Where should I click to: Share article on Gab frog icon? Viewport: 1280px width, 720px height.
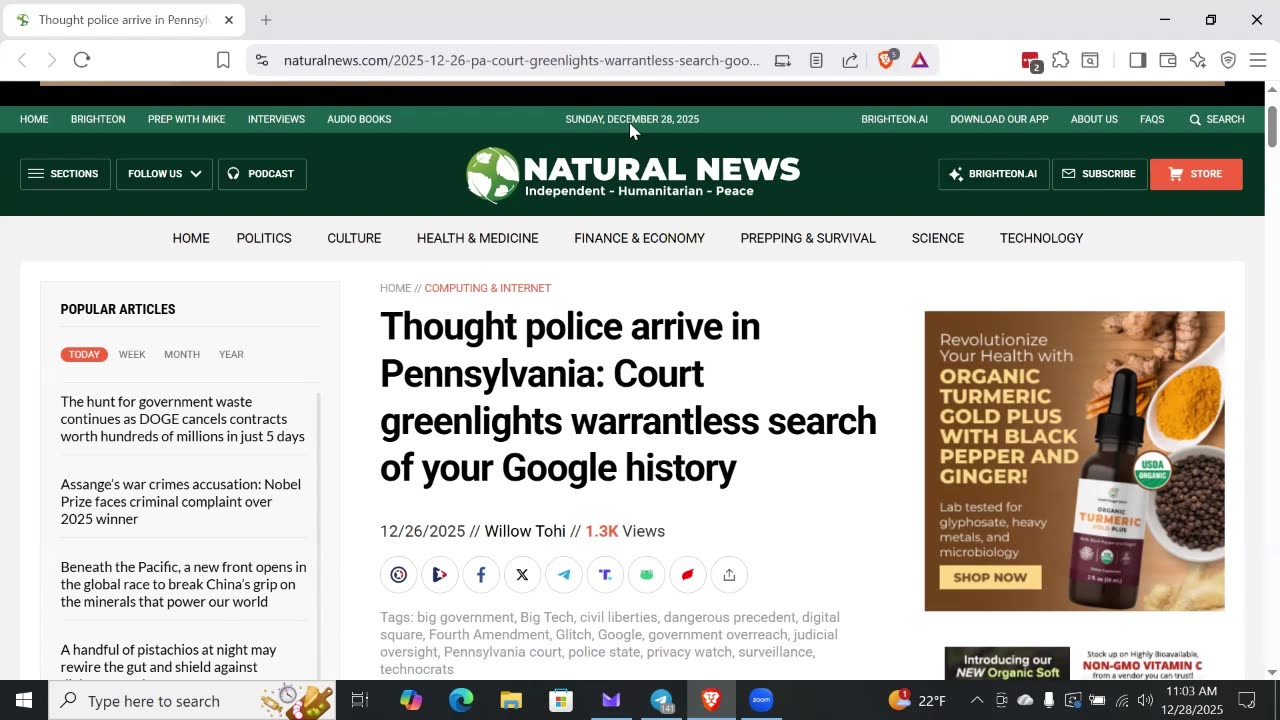click(646, 574)
